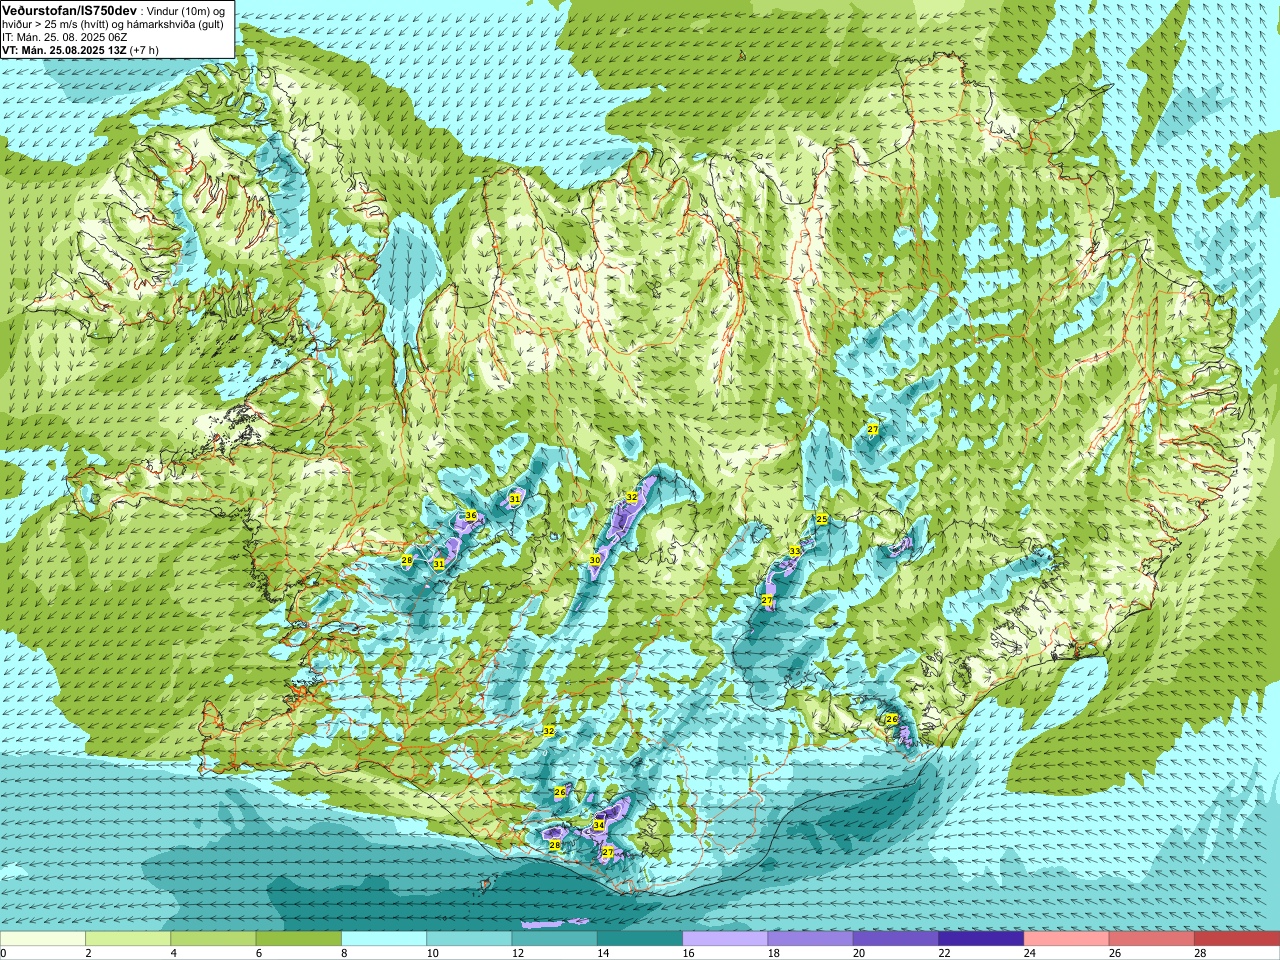Image resolution: width=1280 pixels, height=960 pixels.
Task: Pick the 8–10 light cyan legend swatch
Action: (x=384, y=938)
